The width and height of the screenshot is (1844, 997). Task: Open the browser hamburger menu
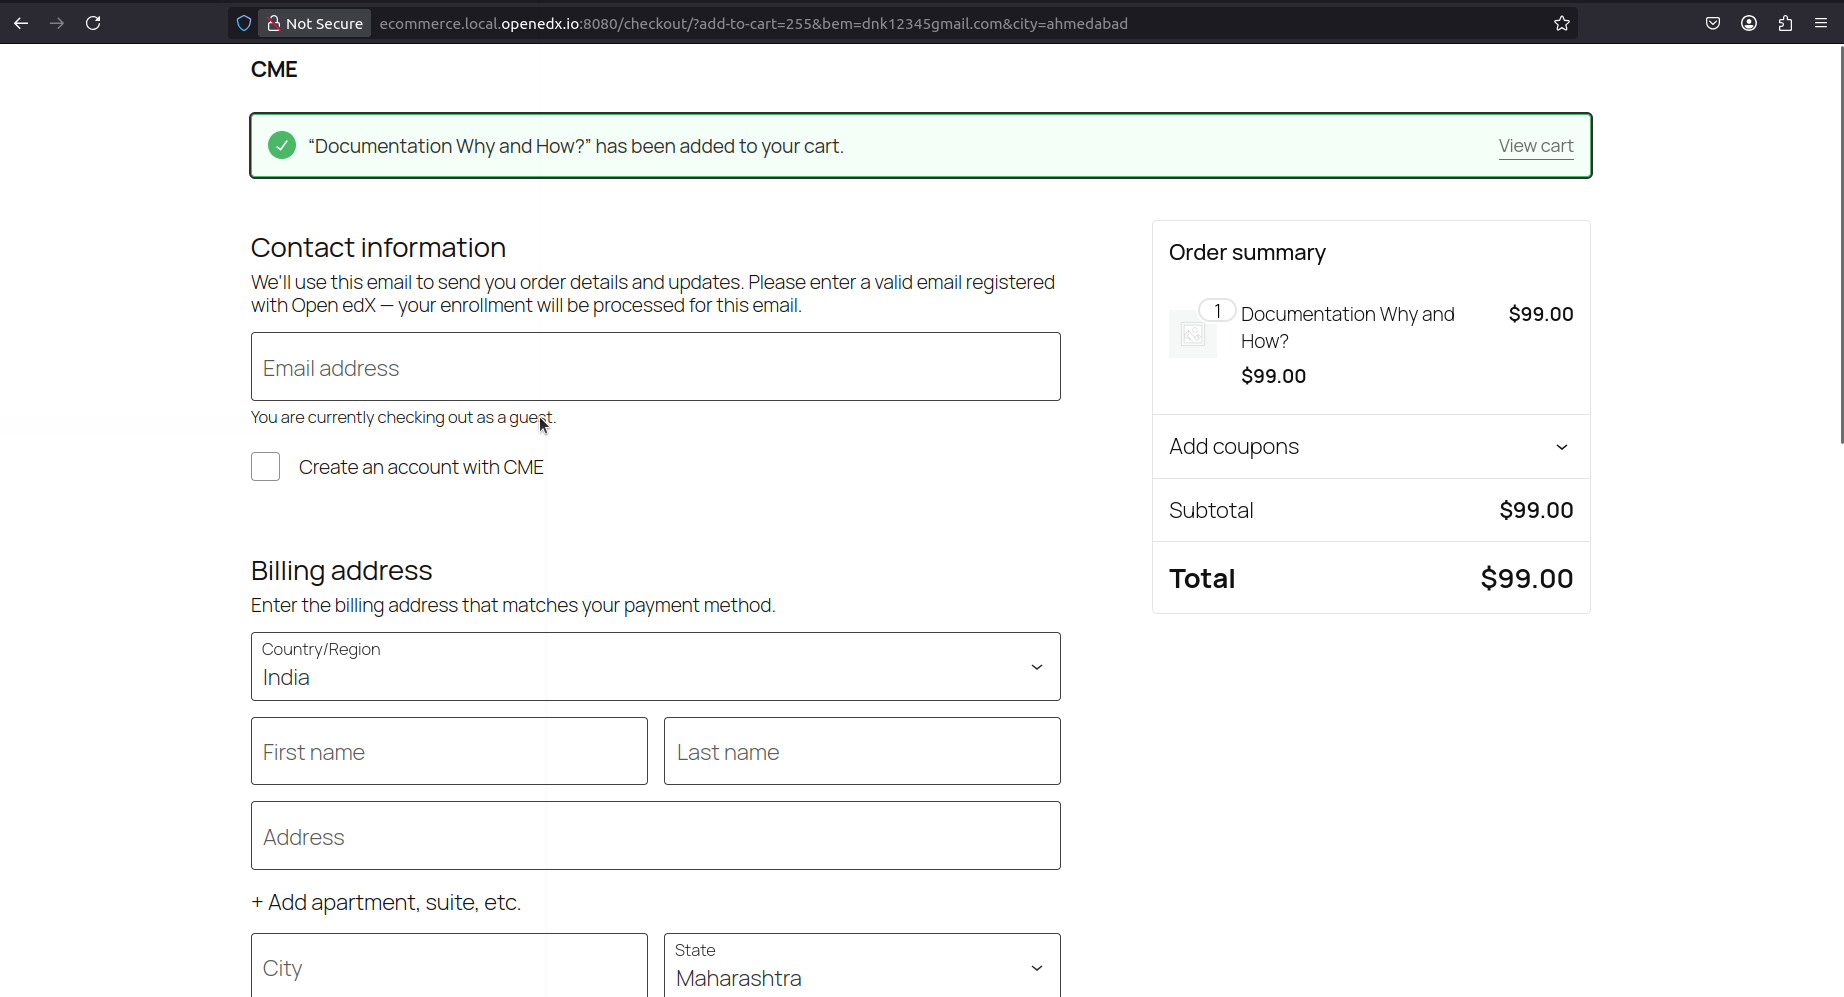click(1820, 23)
